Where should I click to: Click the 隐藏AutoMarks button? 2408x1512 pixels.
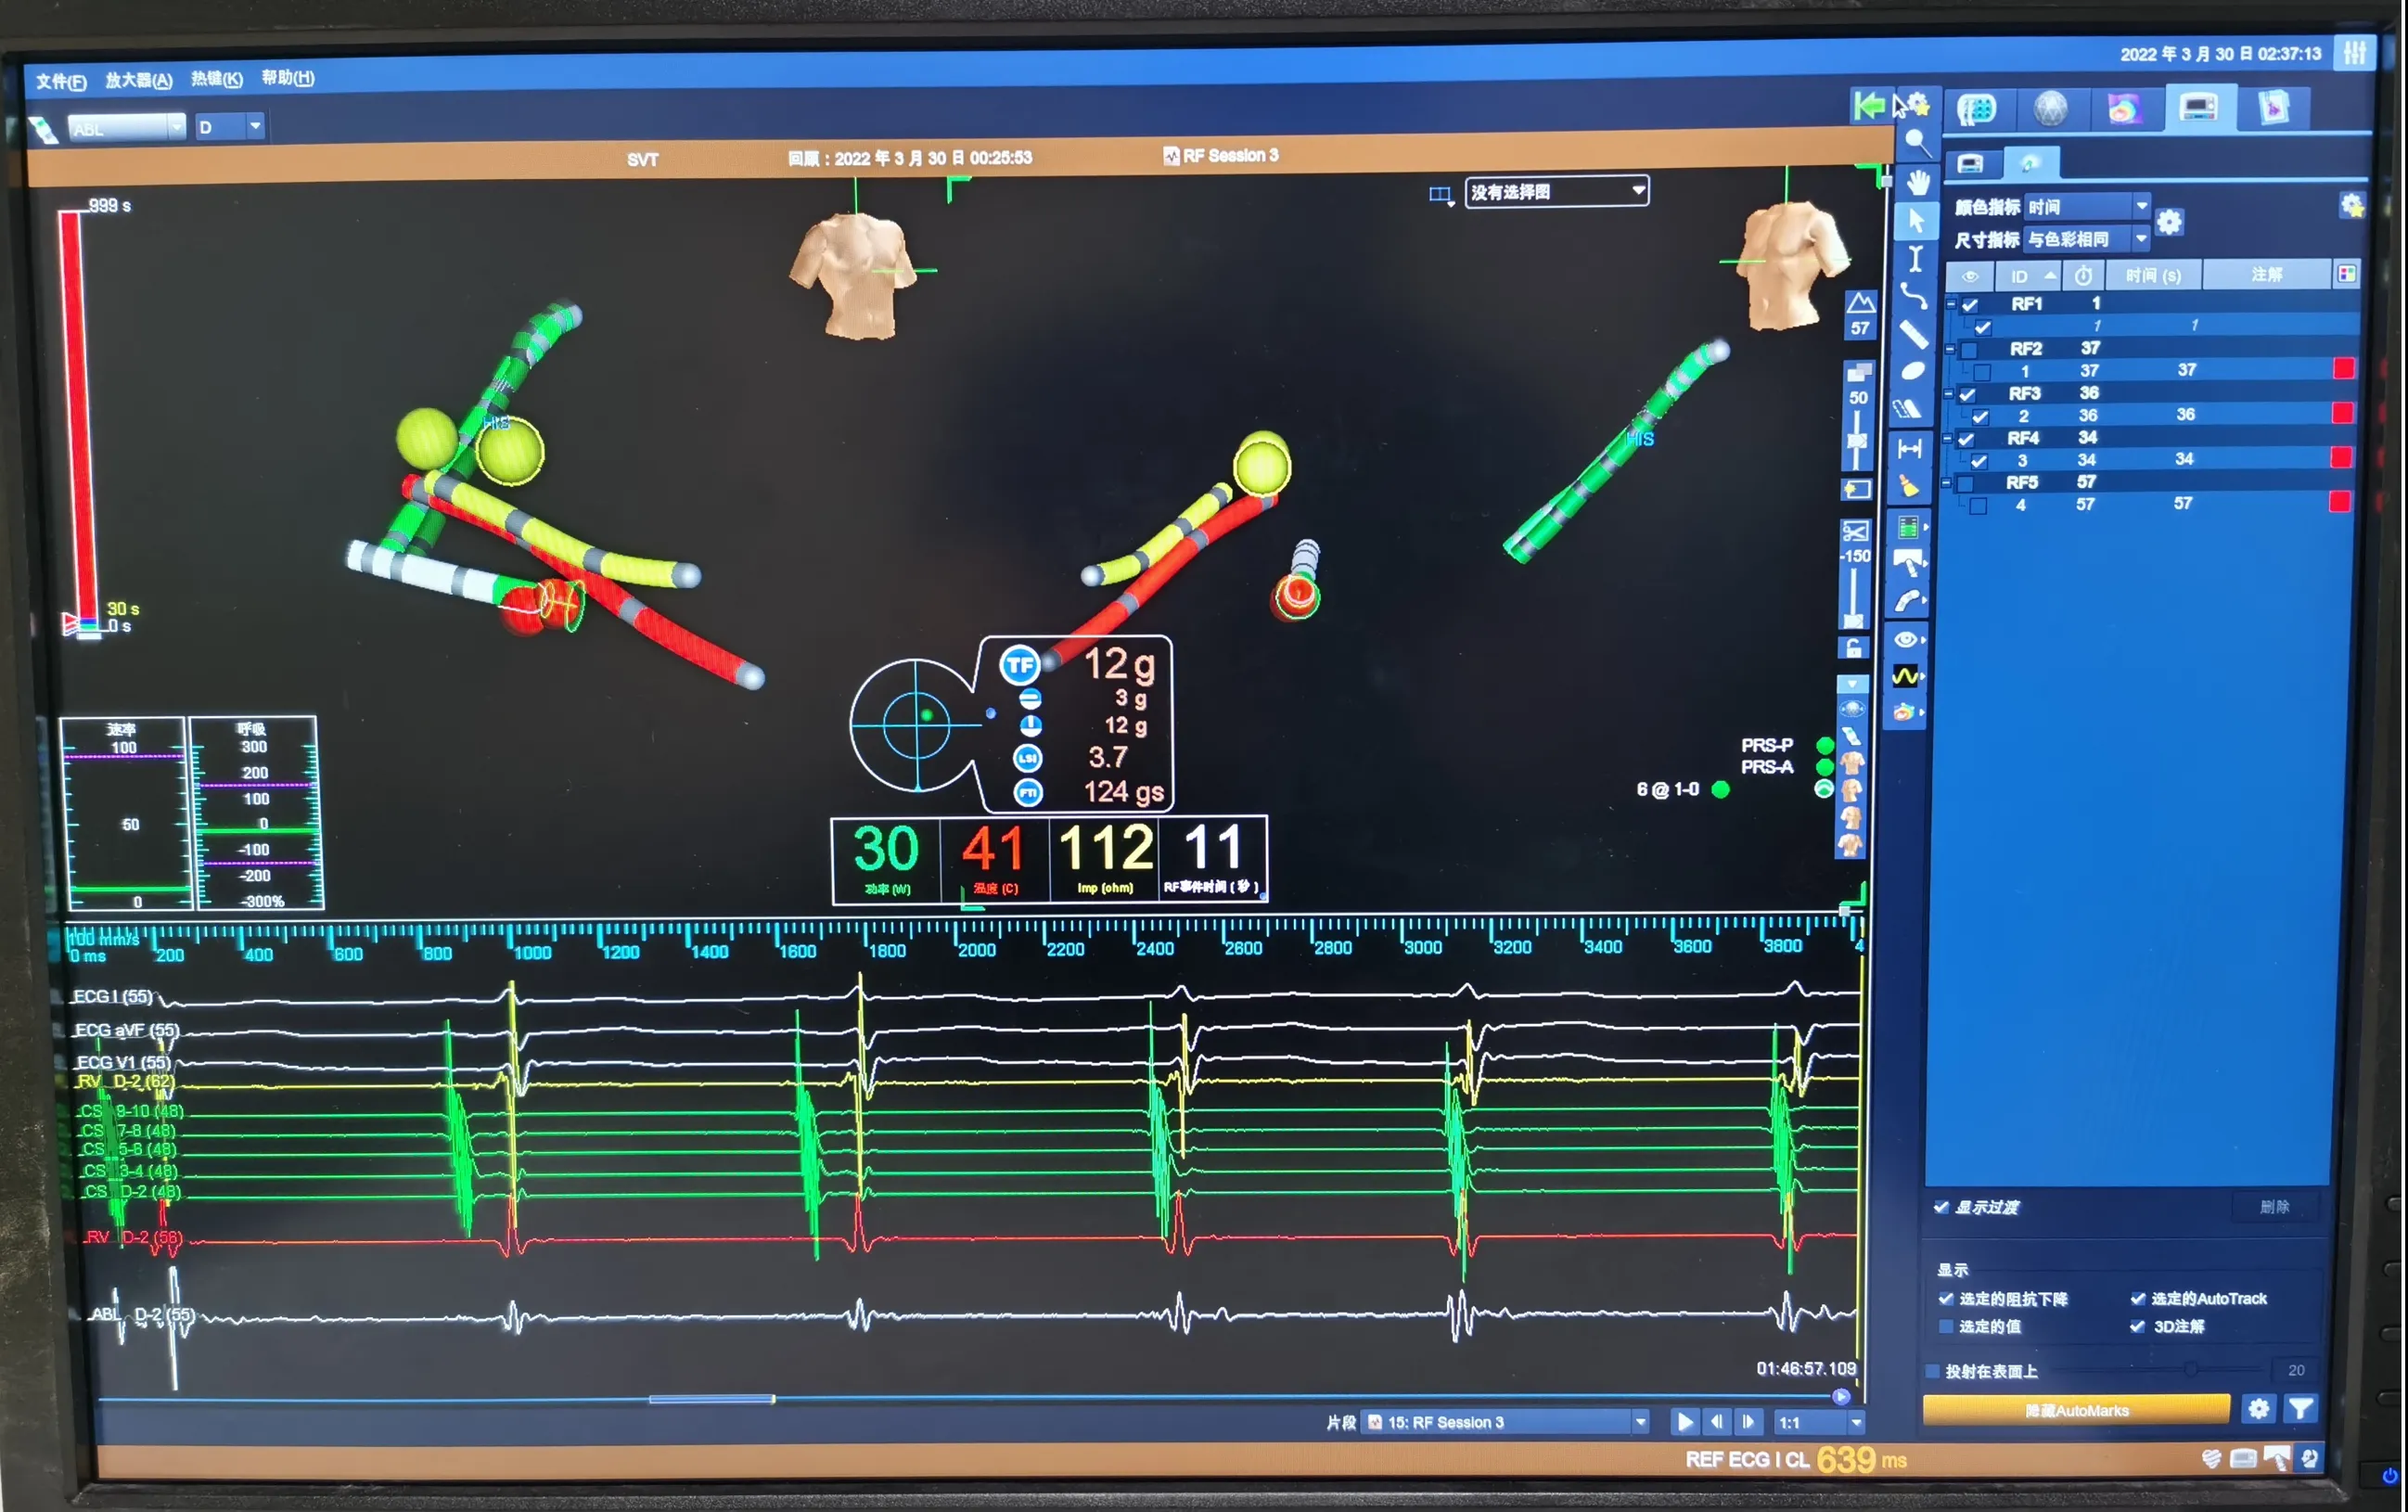tap(2076, 1409)
